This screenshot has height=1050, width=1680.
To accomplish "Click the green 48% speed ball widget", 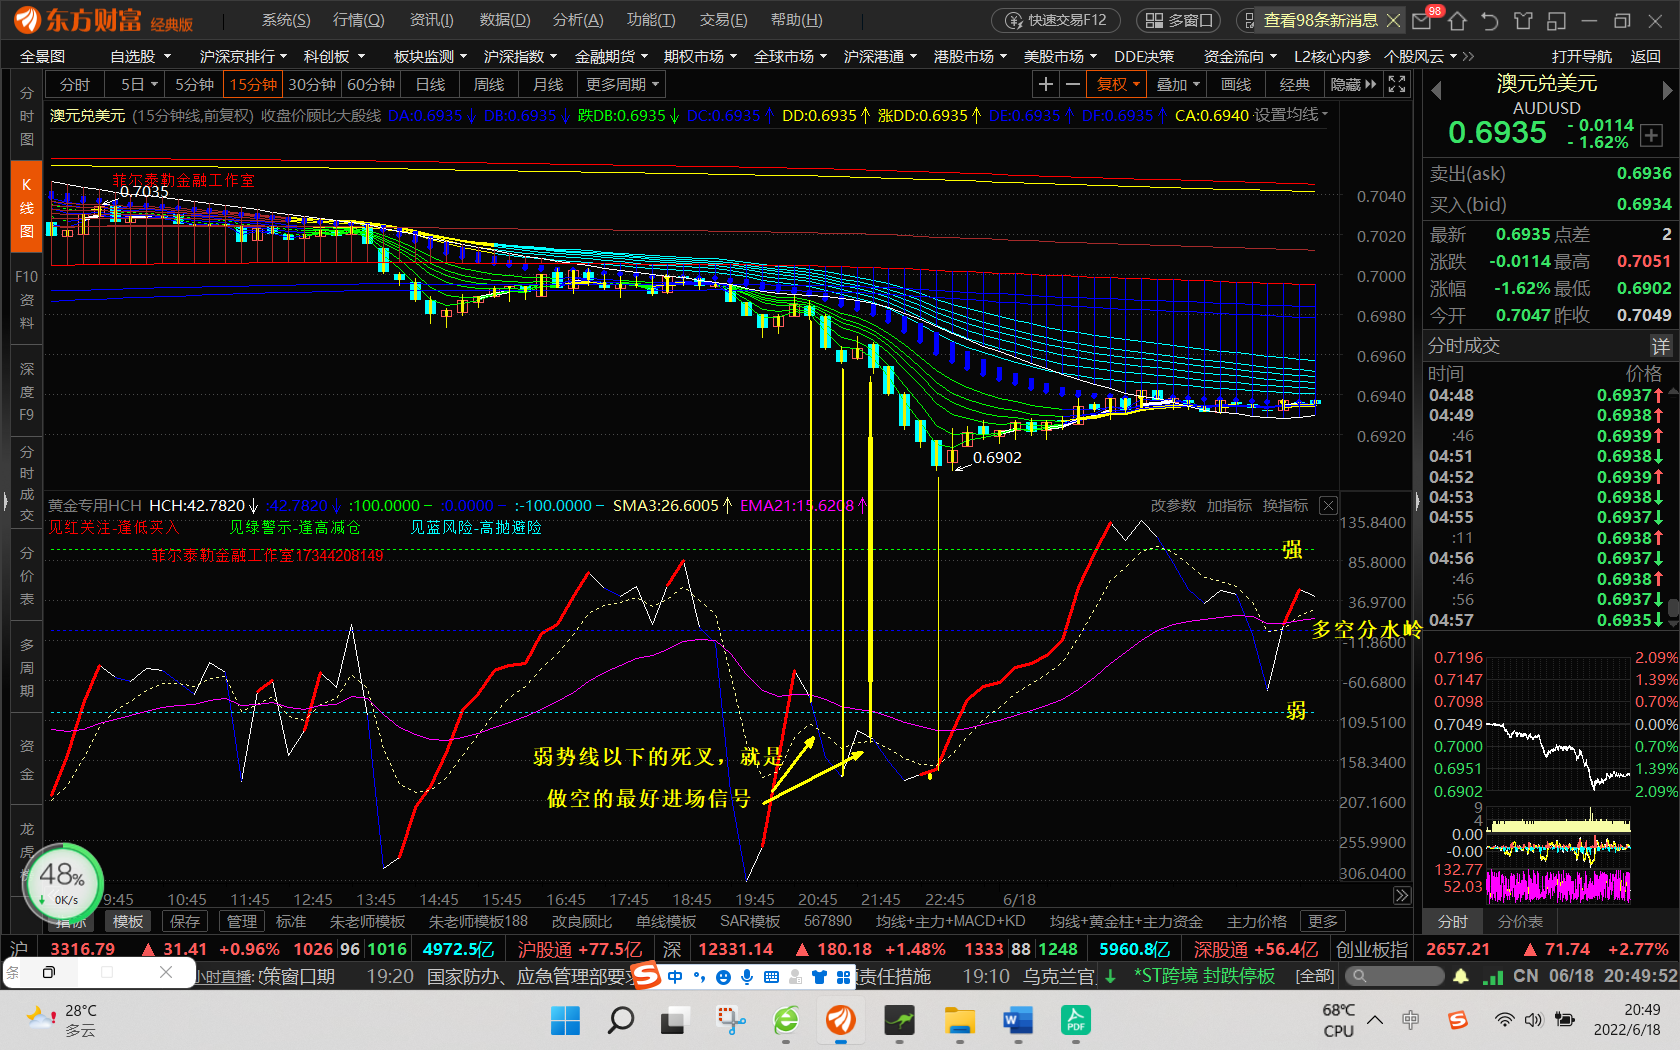I will click(62, 881).
